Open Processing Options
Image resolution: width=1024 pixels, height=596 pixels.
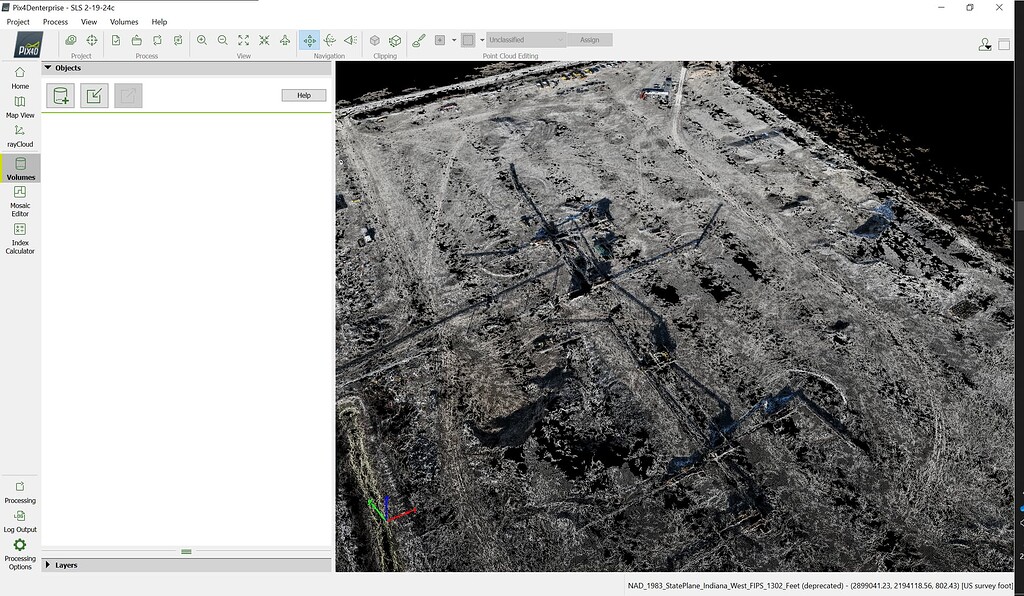click(20, 552)
